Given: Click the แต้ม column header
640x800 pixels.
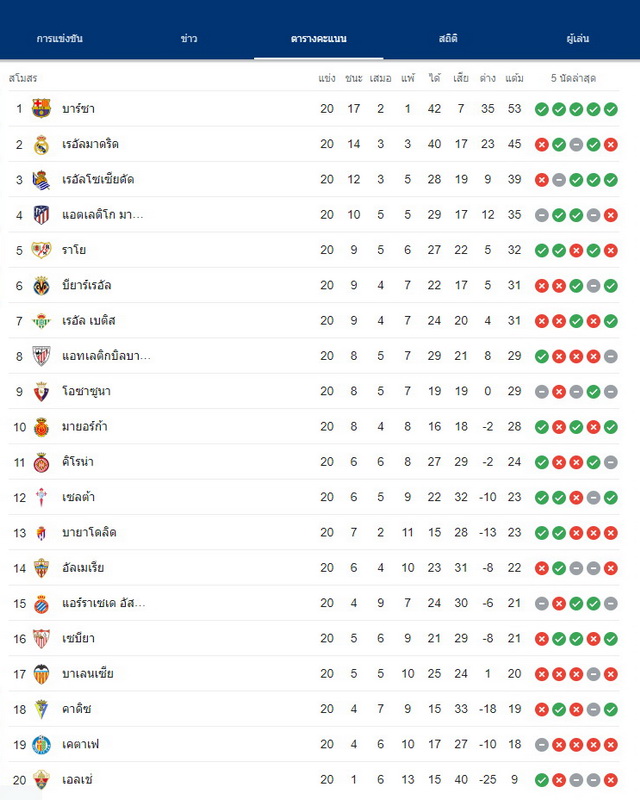Looking at the screenshot, I should pos(514,78).
